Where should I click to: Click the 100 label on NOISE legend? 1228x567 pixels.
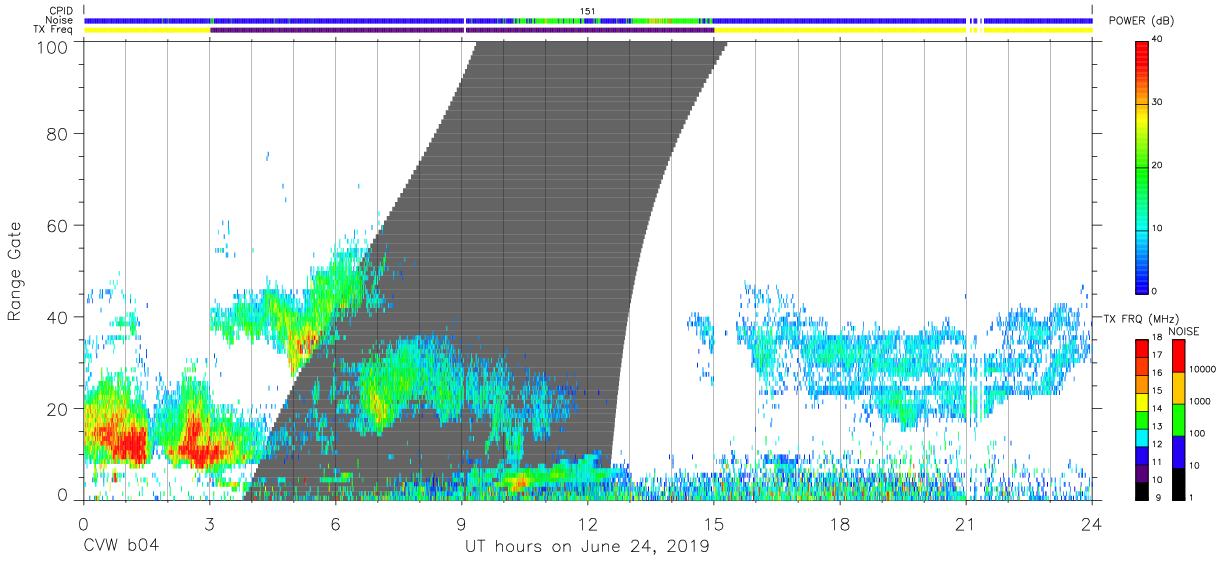coord(1198,433)
